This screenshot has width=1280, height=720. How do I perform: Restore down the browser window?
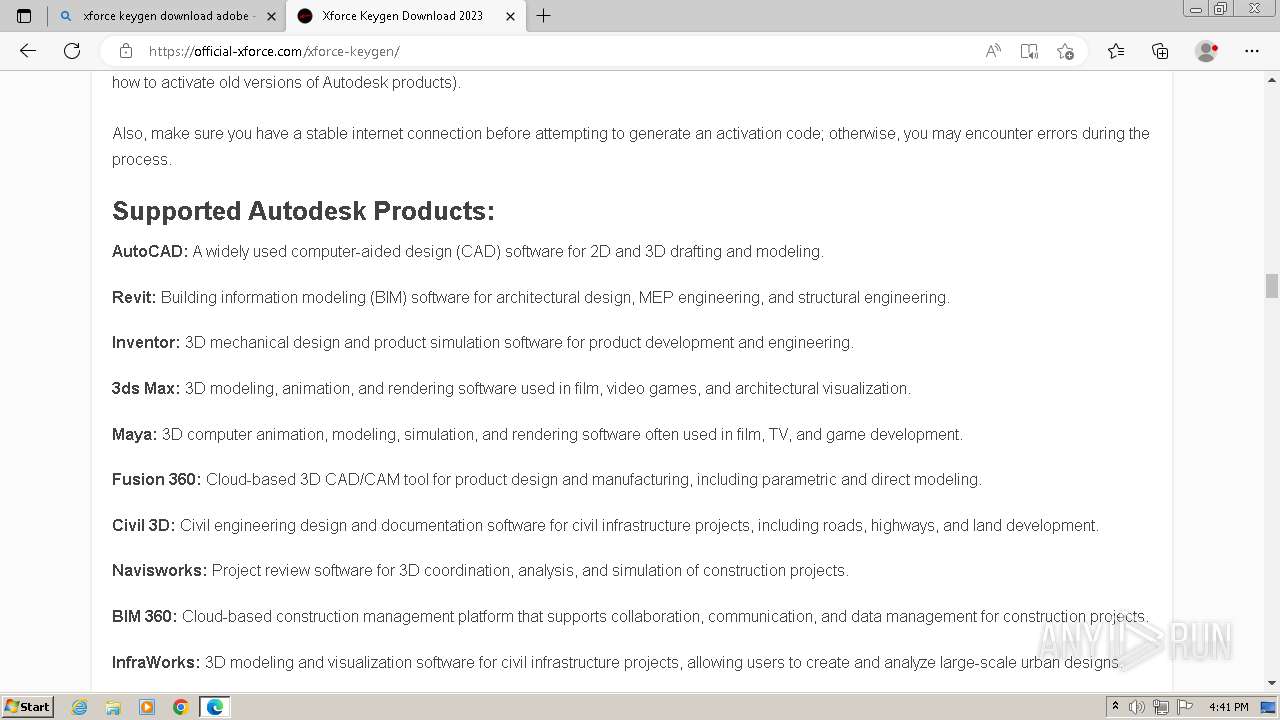pos(1220,9)
